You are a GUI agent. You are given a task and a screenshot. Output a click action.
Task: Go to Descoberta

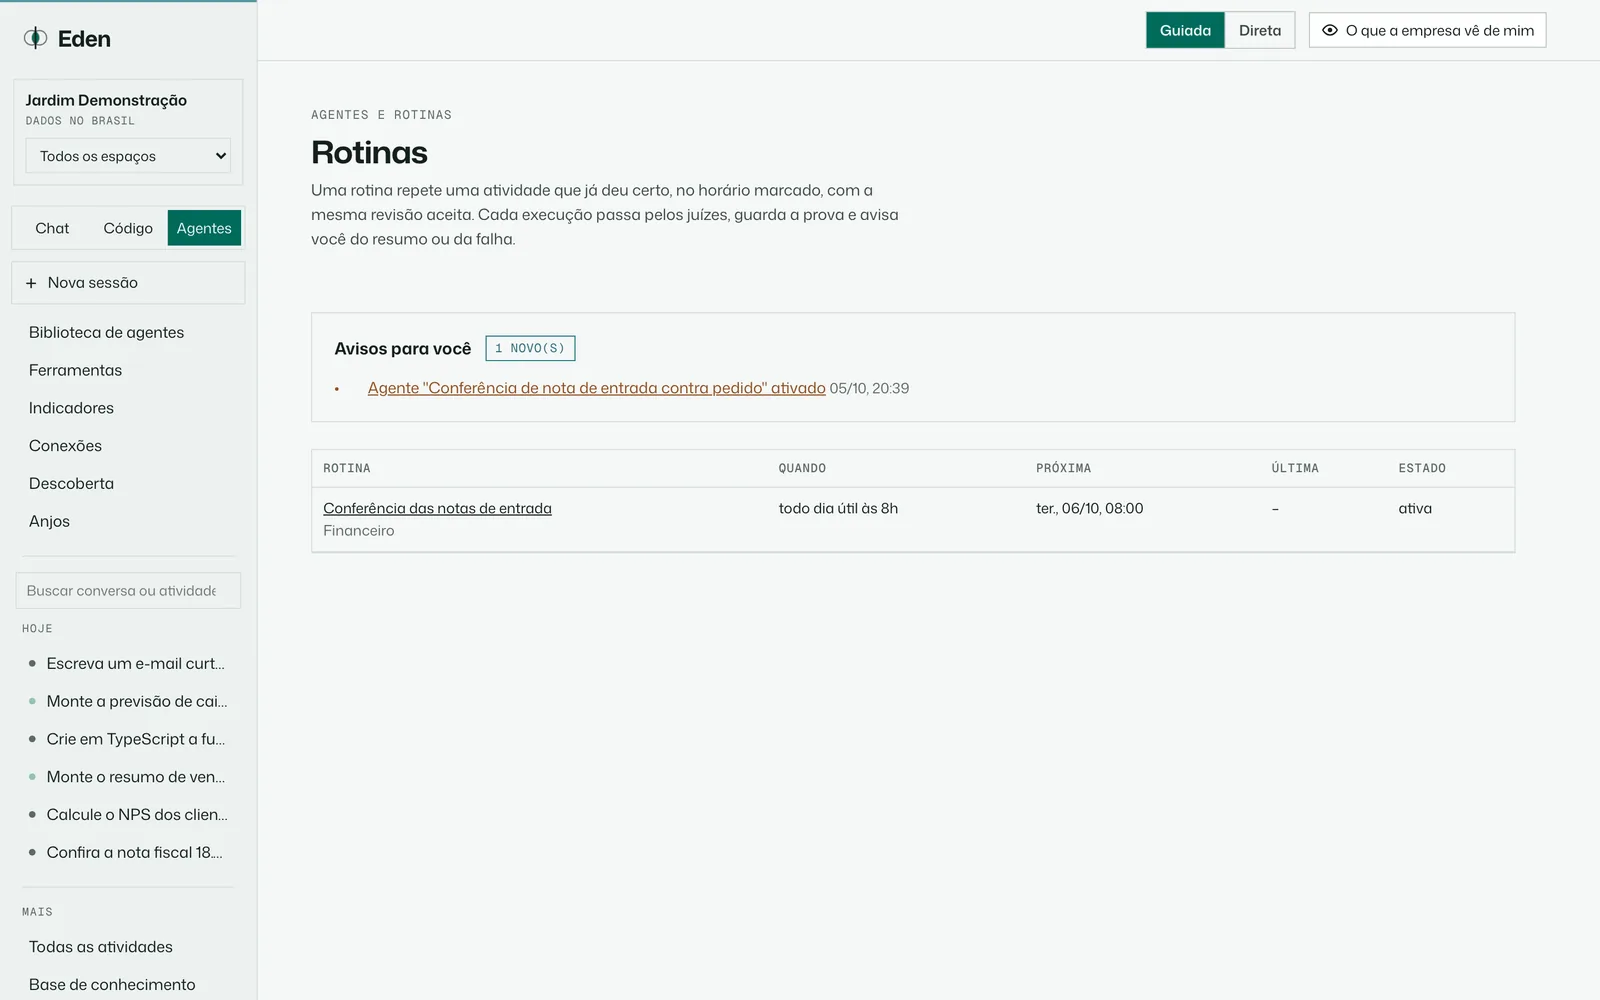pos(71,483)
